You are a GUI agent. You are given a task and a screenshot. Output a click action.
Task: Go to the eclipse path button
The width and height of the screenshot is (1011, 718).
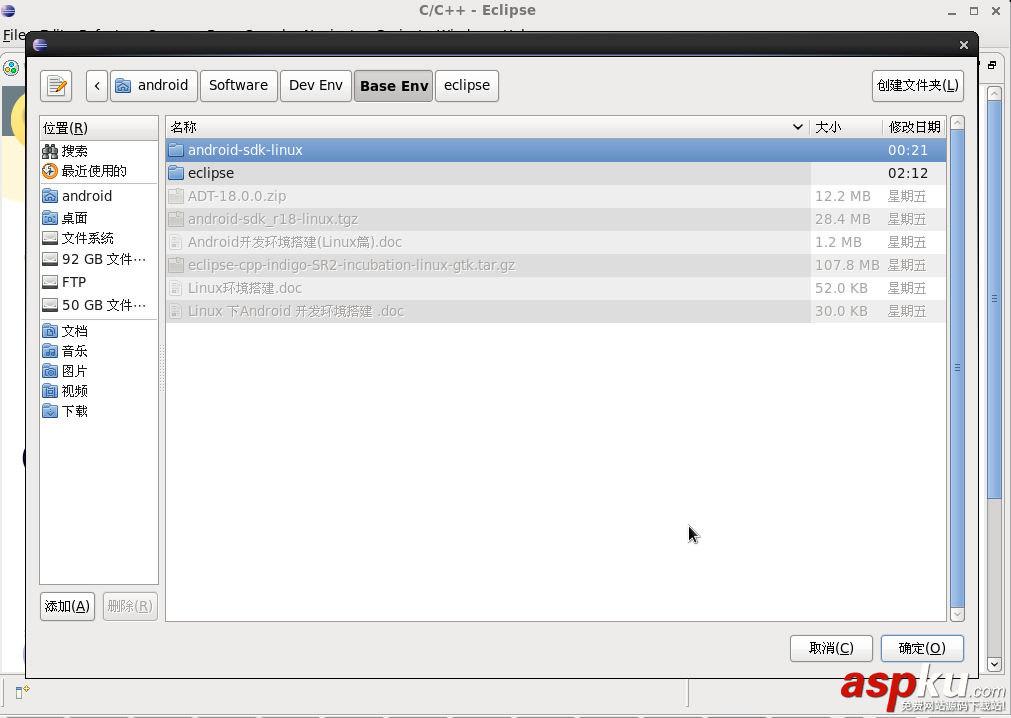(x=467, y=86)
